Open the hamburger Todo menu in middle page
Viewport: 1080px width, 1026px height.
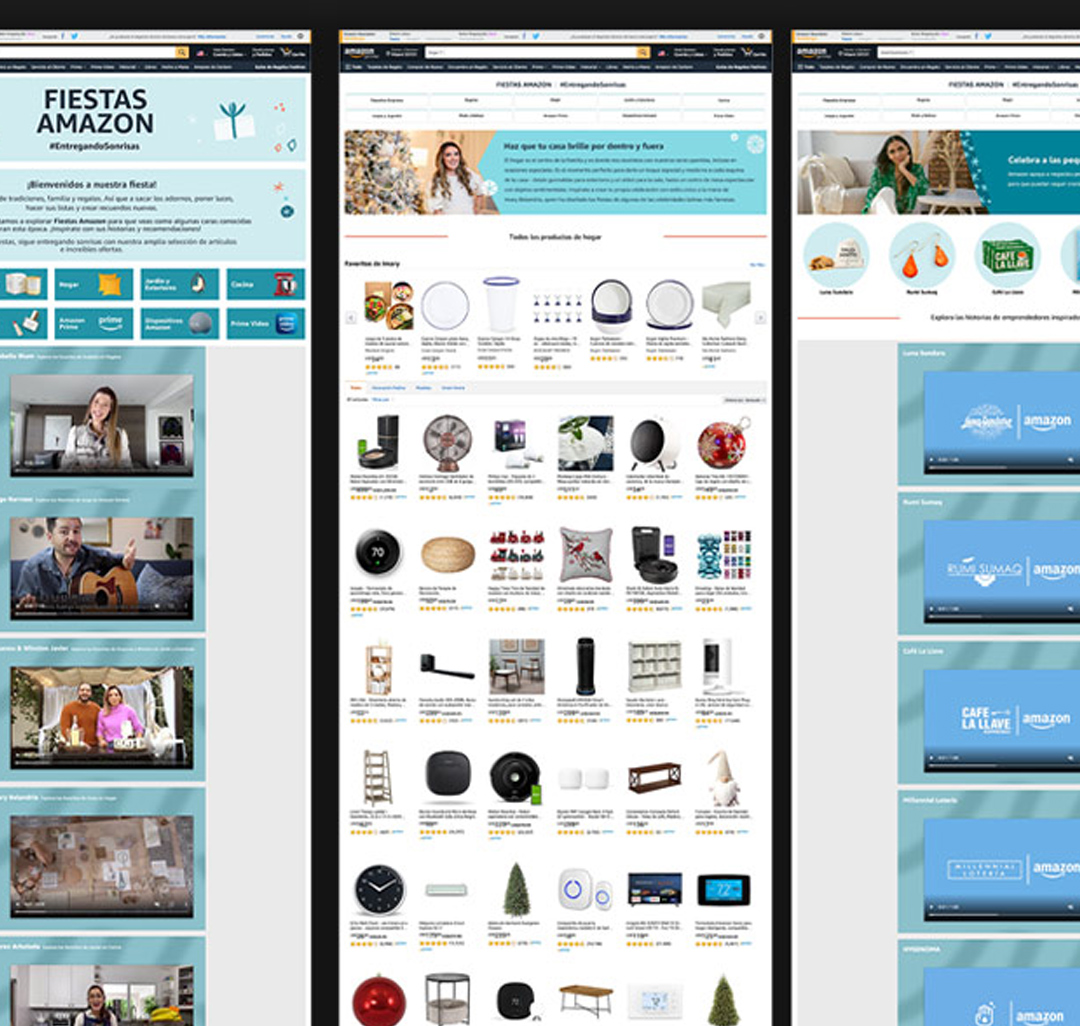coord(353,67)
